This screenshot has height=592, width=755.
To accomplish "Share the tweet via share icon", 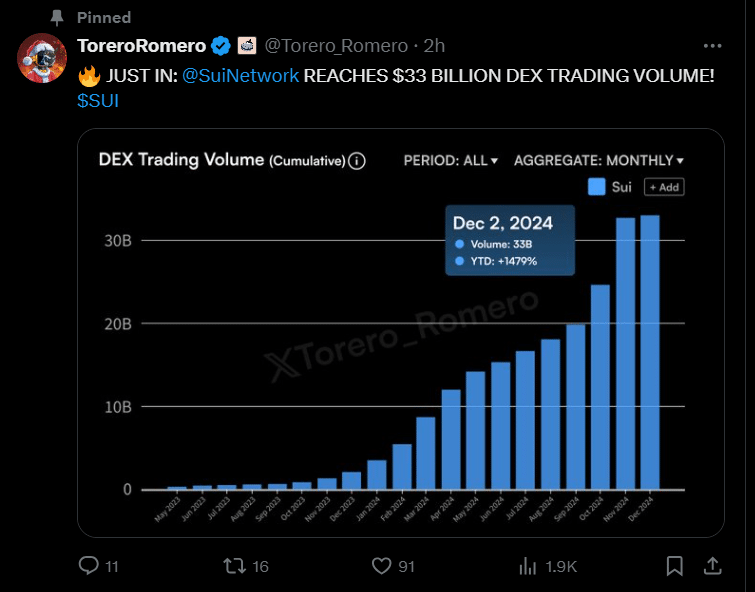I will point(712,566).
